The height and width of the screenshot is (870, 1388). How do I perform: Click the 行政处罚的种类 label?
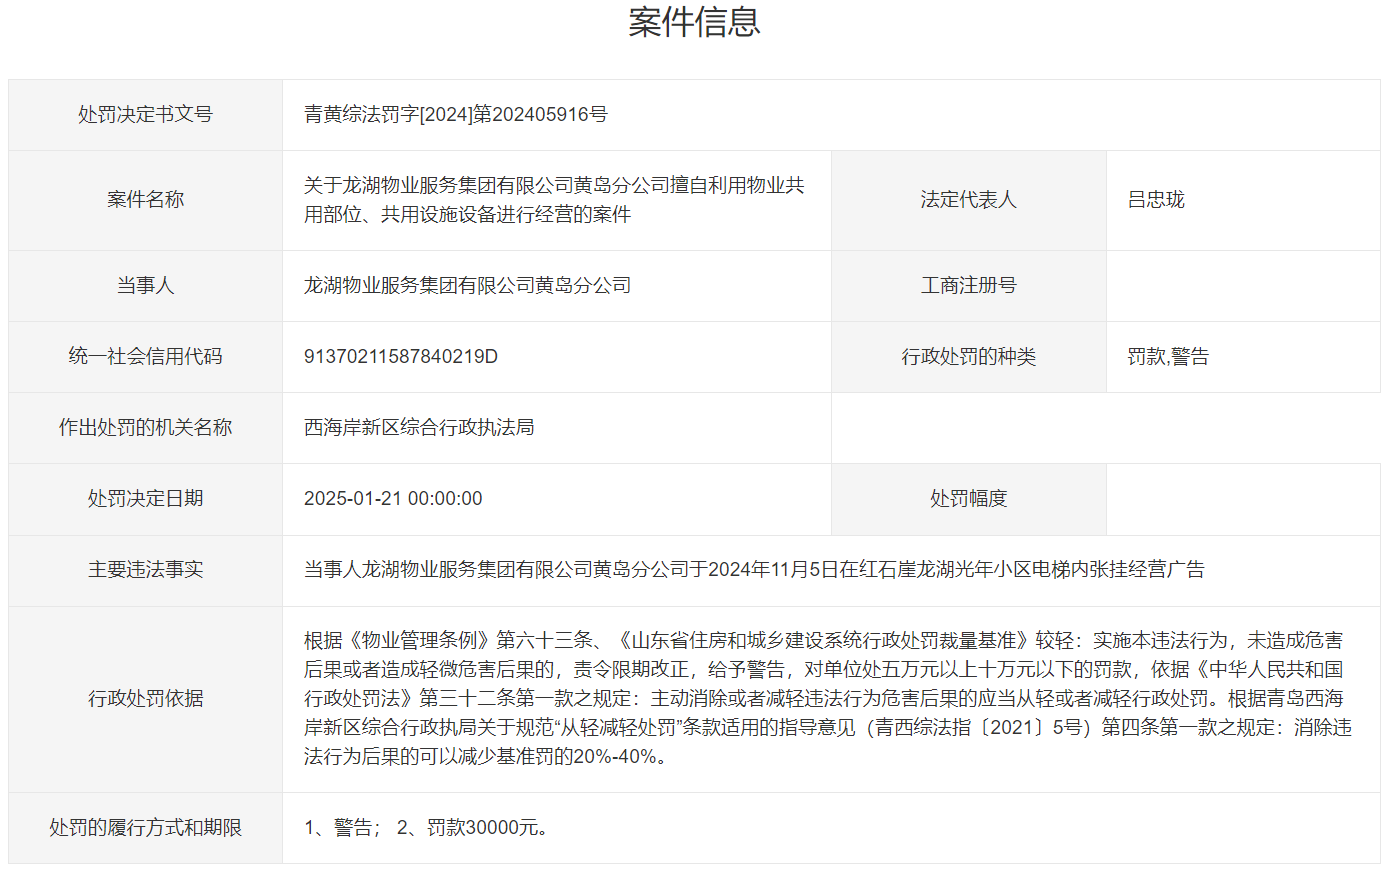click(x=968, y=357)
